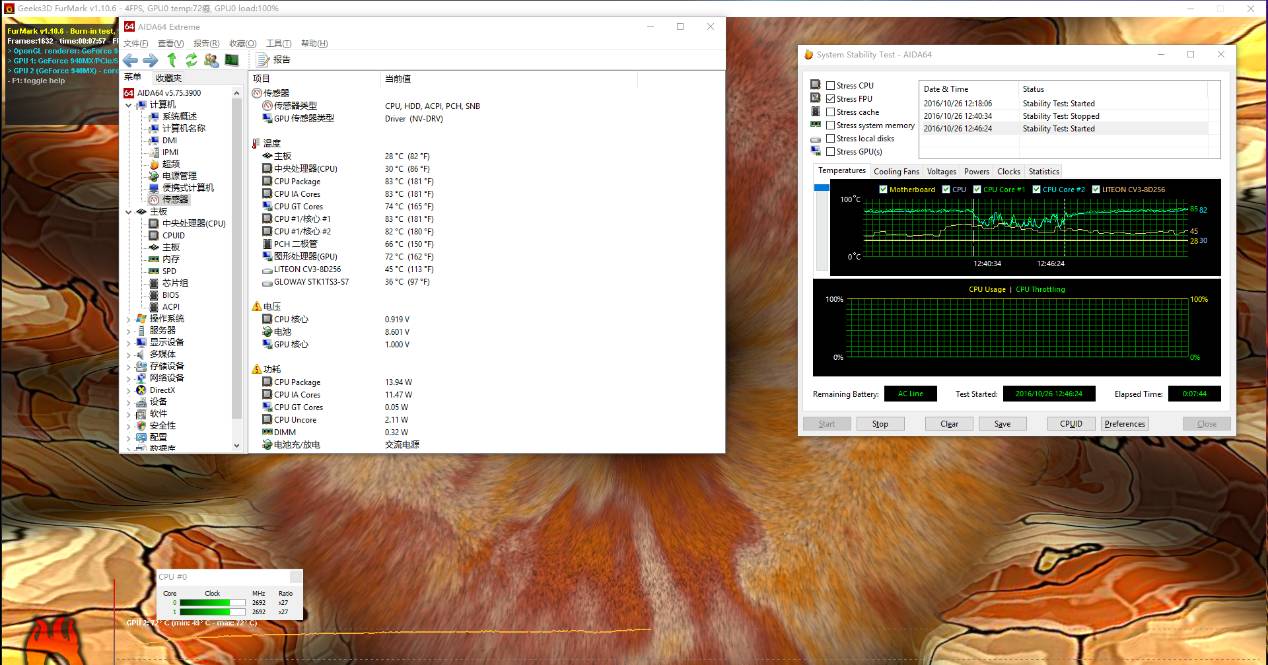Expand the 操作系统 tree node
This screenshot has width=1268, height=665.
click(128, 318)
